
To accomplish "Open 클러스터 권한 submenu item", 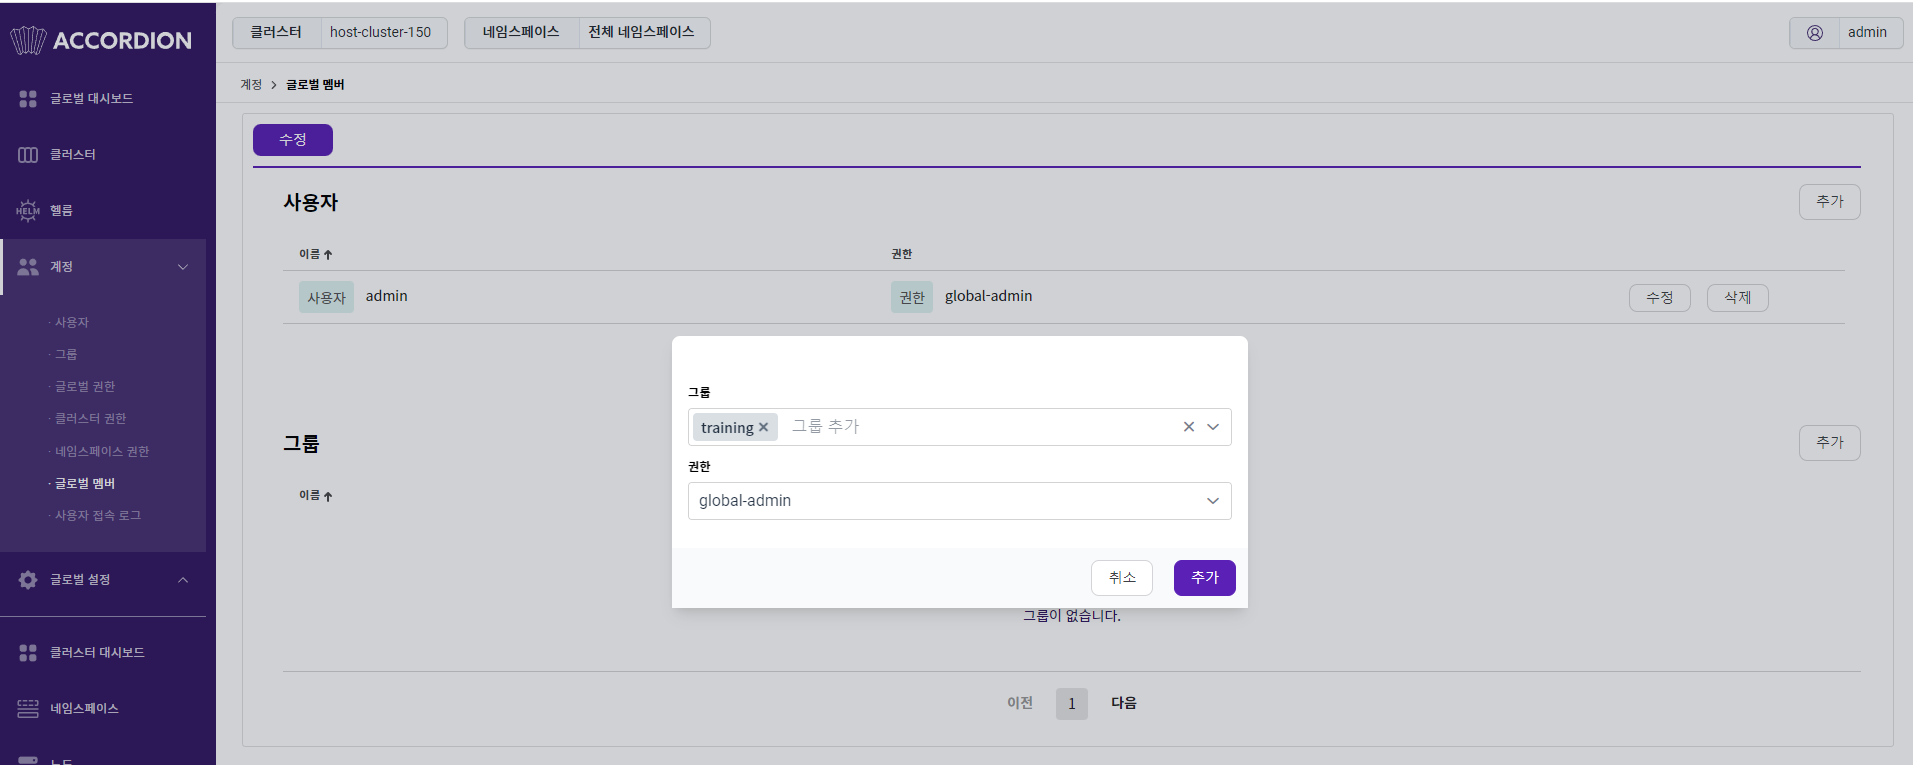I will (90, 418).
